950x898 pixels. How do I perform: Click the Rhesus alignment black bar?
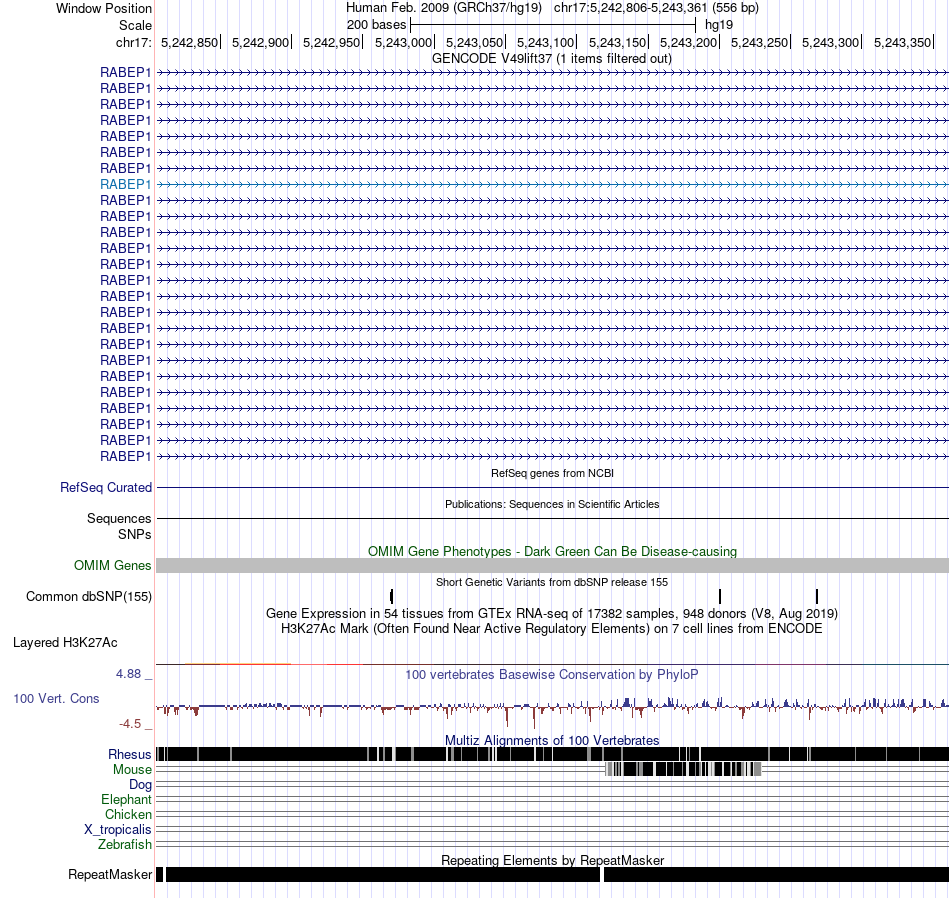tap(553, 754)
